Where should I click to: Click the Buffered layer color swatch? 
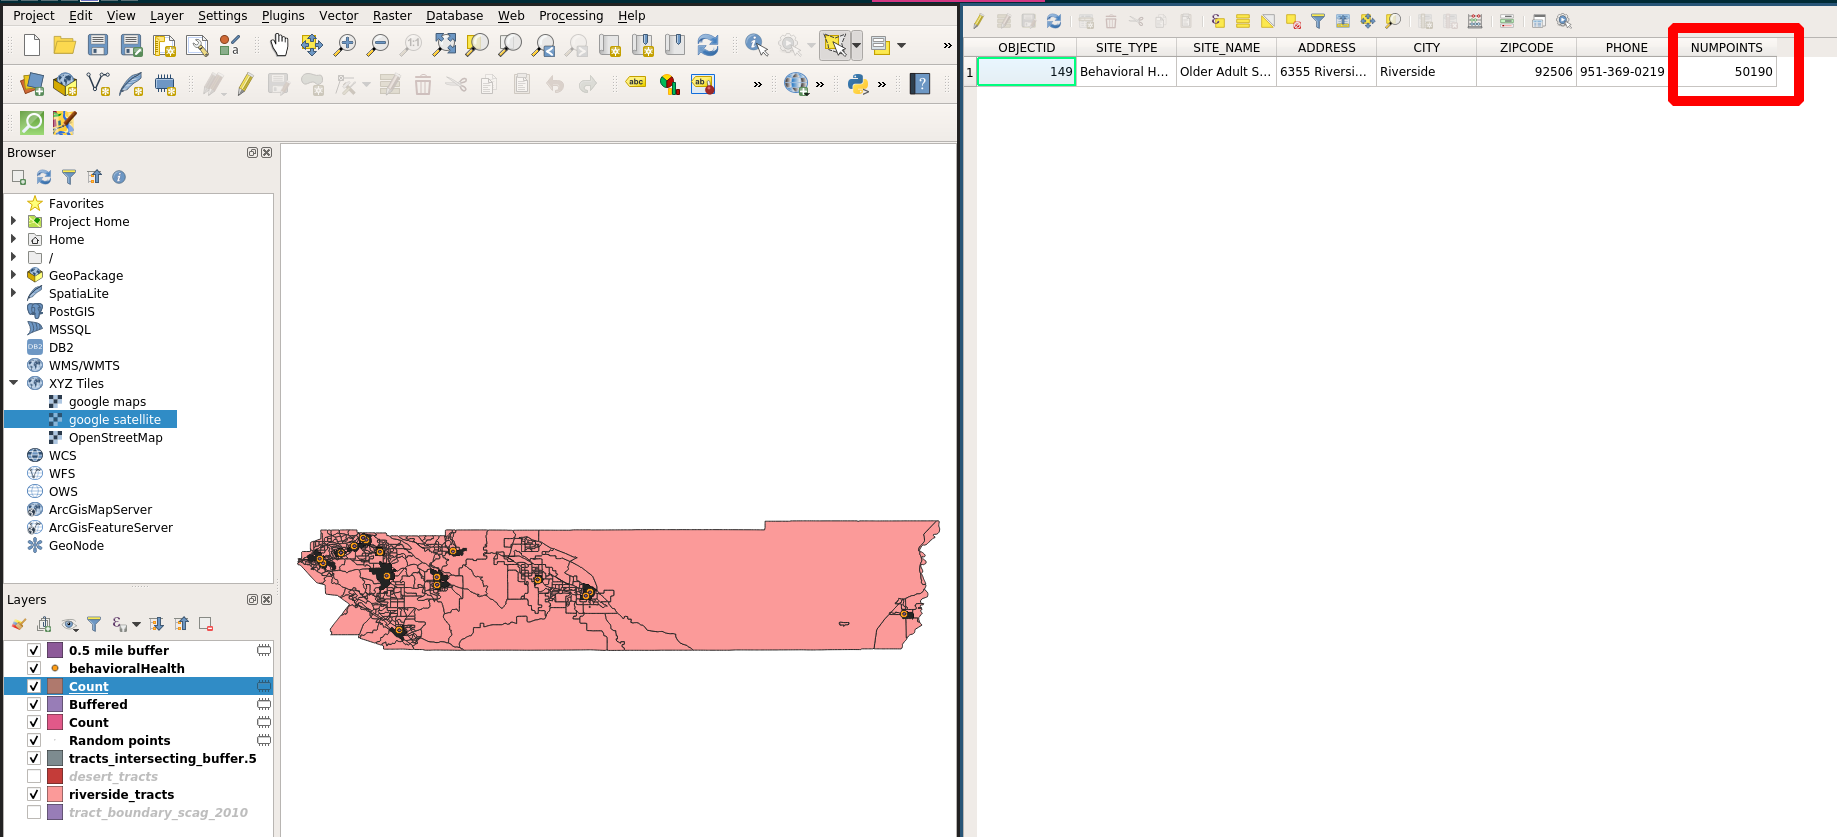pos(55,704)
